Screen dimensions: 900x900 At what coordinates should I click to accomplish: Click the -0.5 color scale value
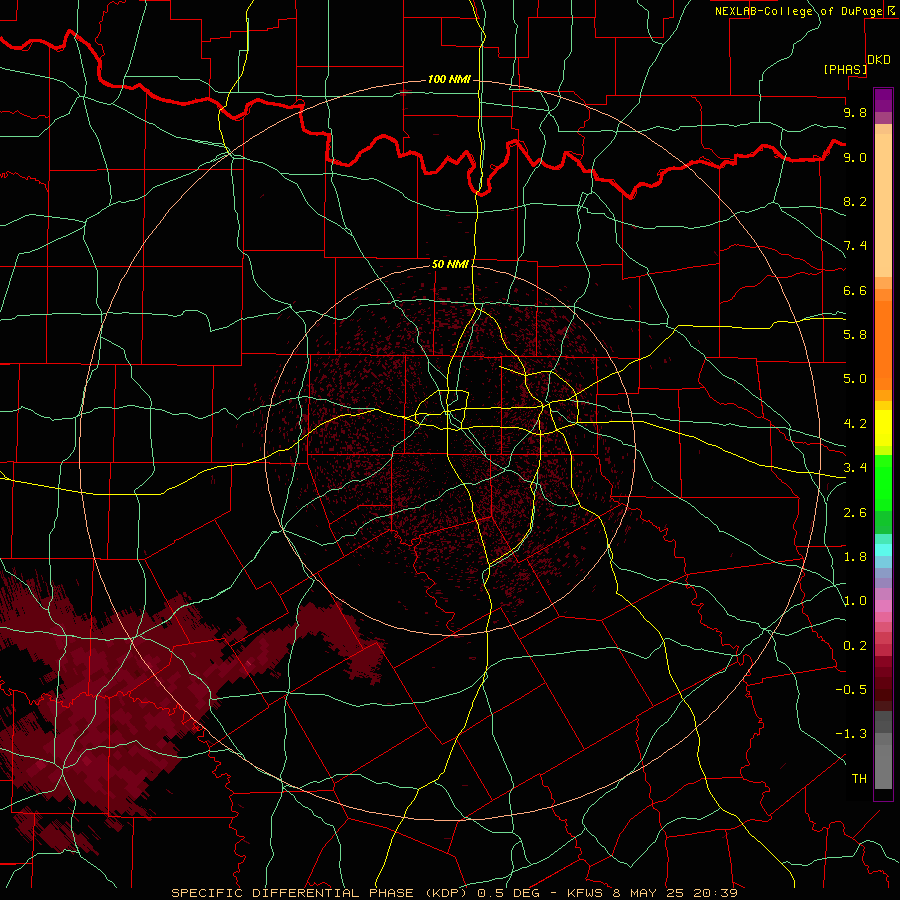tap(851, 690)
